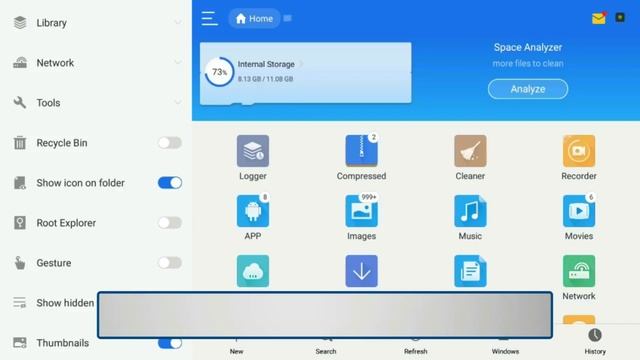The height and width of the screenshot is (360, 640).
Task: Open the hamburger menu icon
Action: (209, 18)
